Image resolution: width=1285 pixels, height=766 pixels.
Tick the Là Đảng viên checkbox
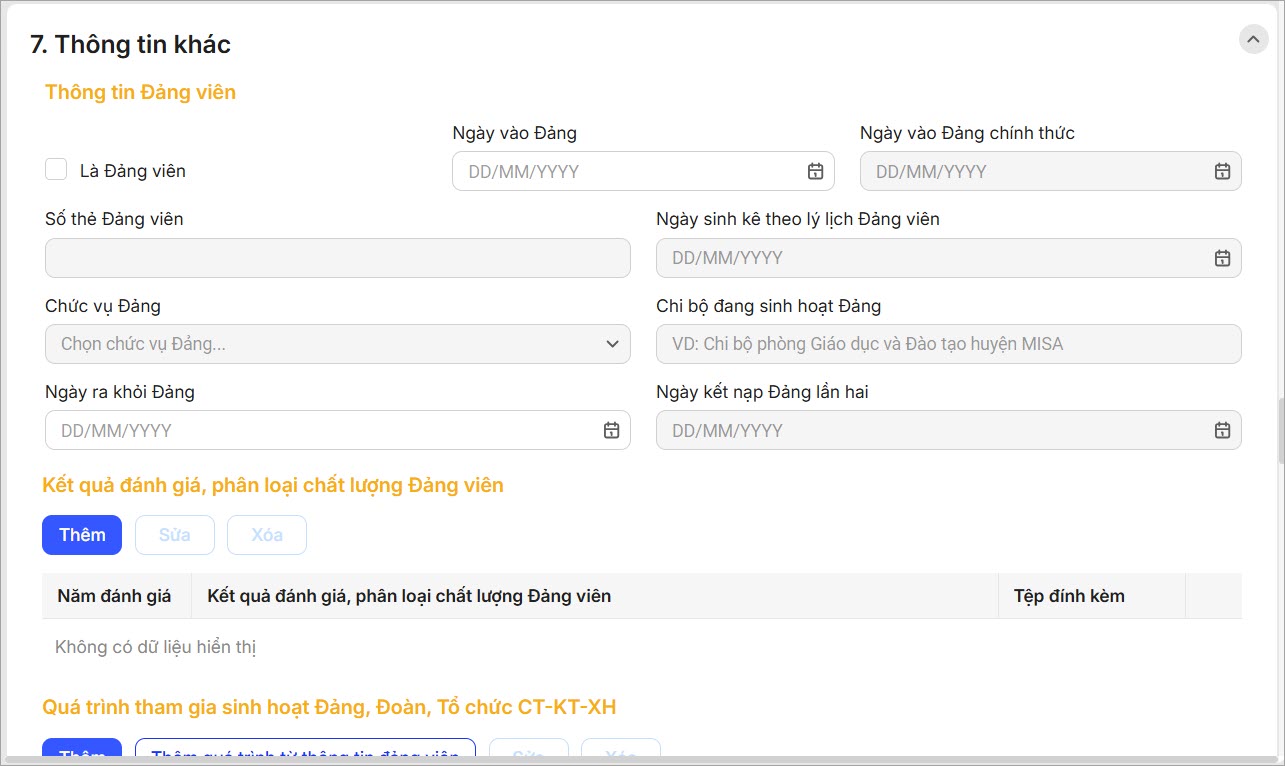[x=56, y=170]
